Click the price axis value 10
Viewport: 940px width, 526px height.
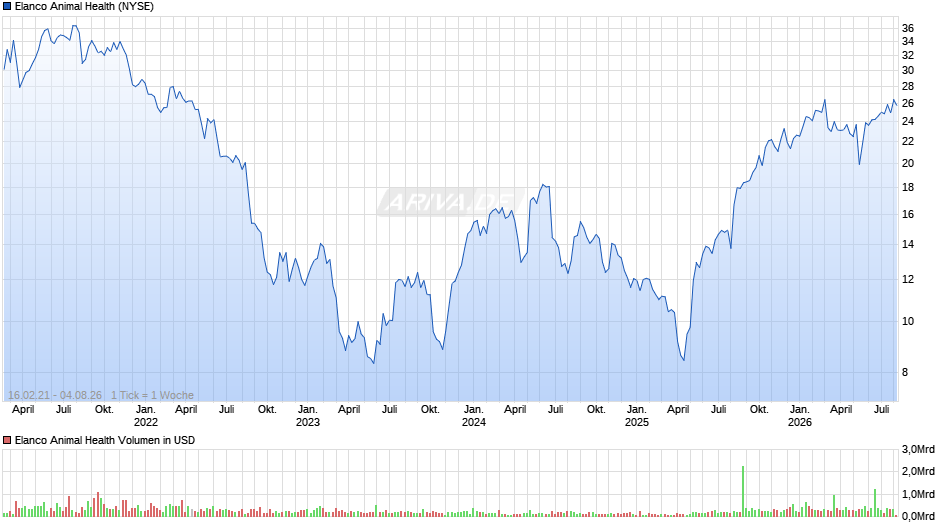[908, 321]
